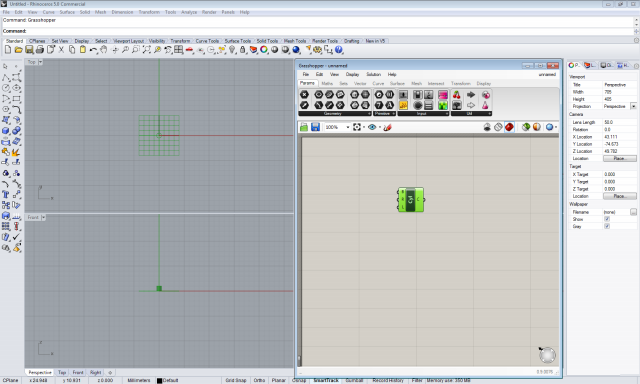Click the green Open file icon in Grasshopper
This screenshot has width=640, height=384.
coord(304,127)
